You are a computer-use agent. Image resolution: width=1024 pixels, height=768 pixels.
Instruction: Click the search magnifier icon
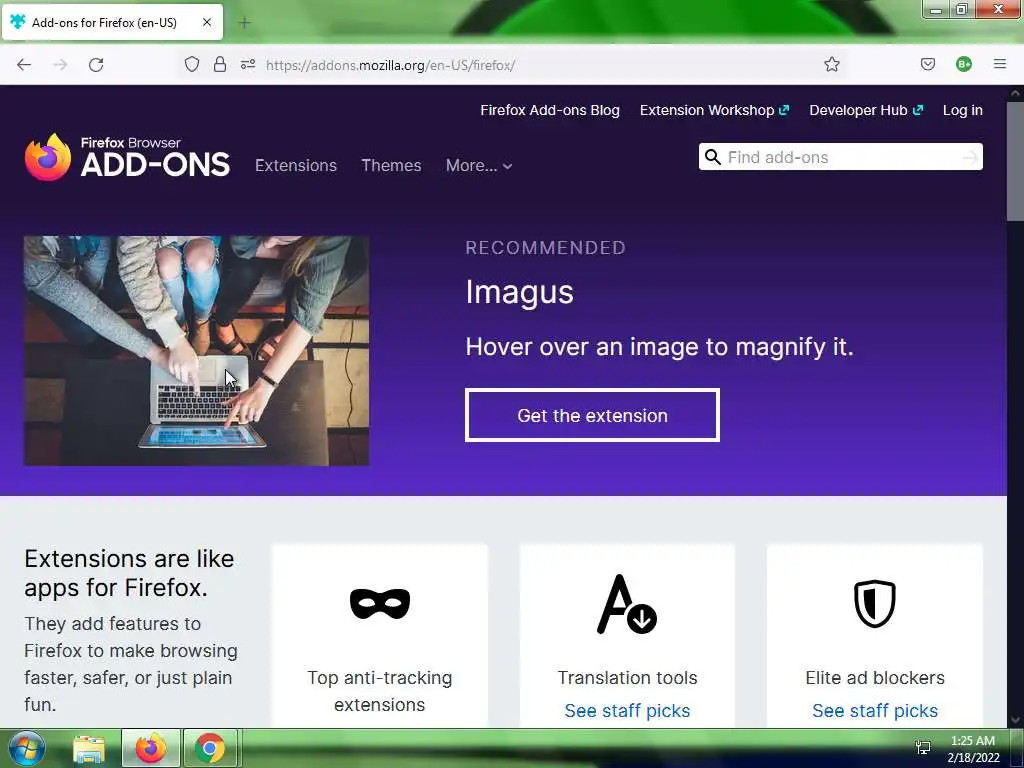coord(713,157)
